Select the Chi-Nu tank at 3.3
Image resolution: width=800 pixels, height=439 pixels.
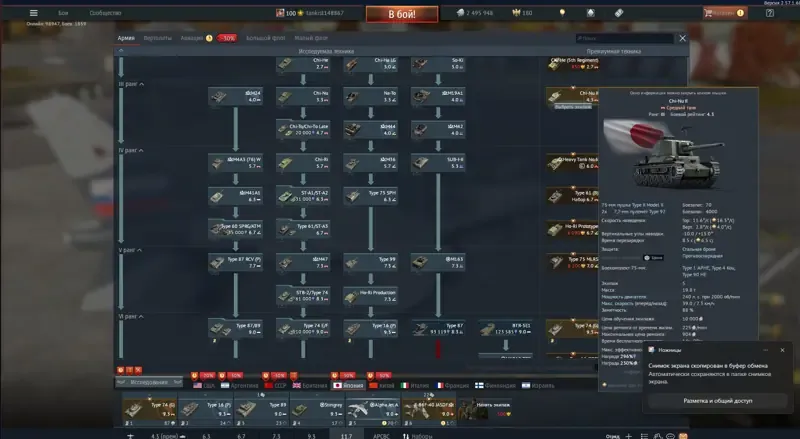303,96
